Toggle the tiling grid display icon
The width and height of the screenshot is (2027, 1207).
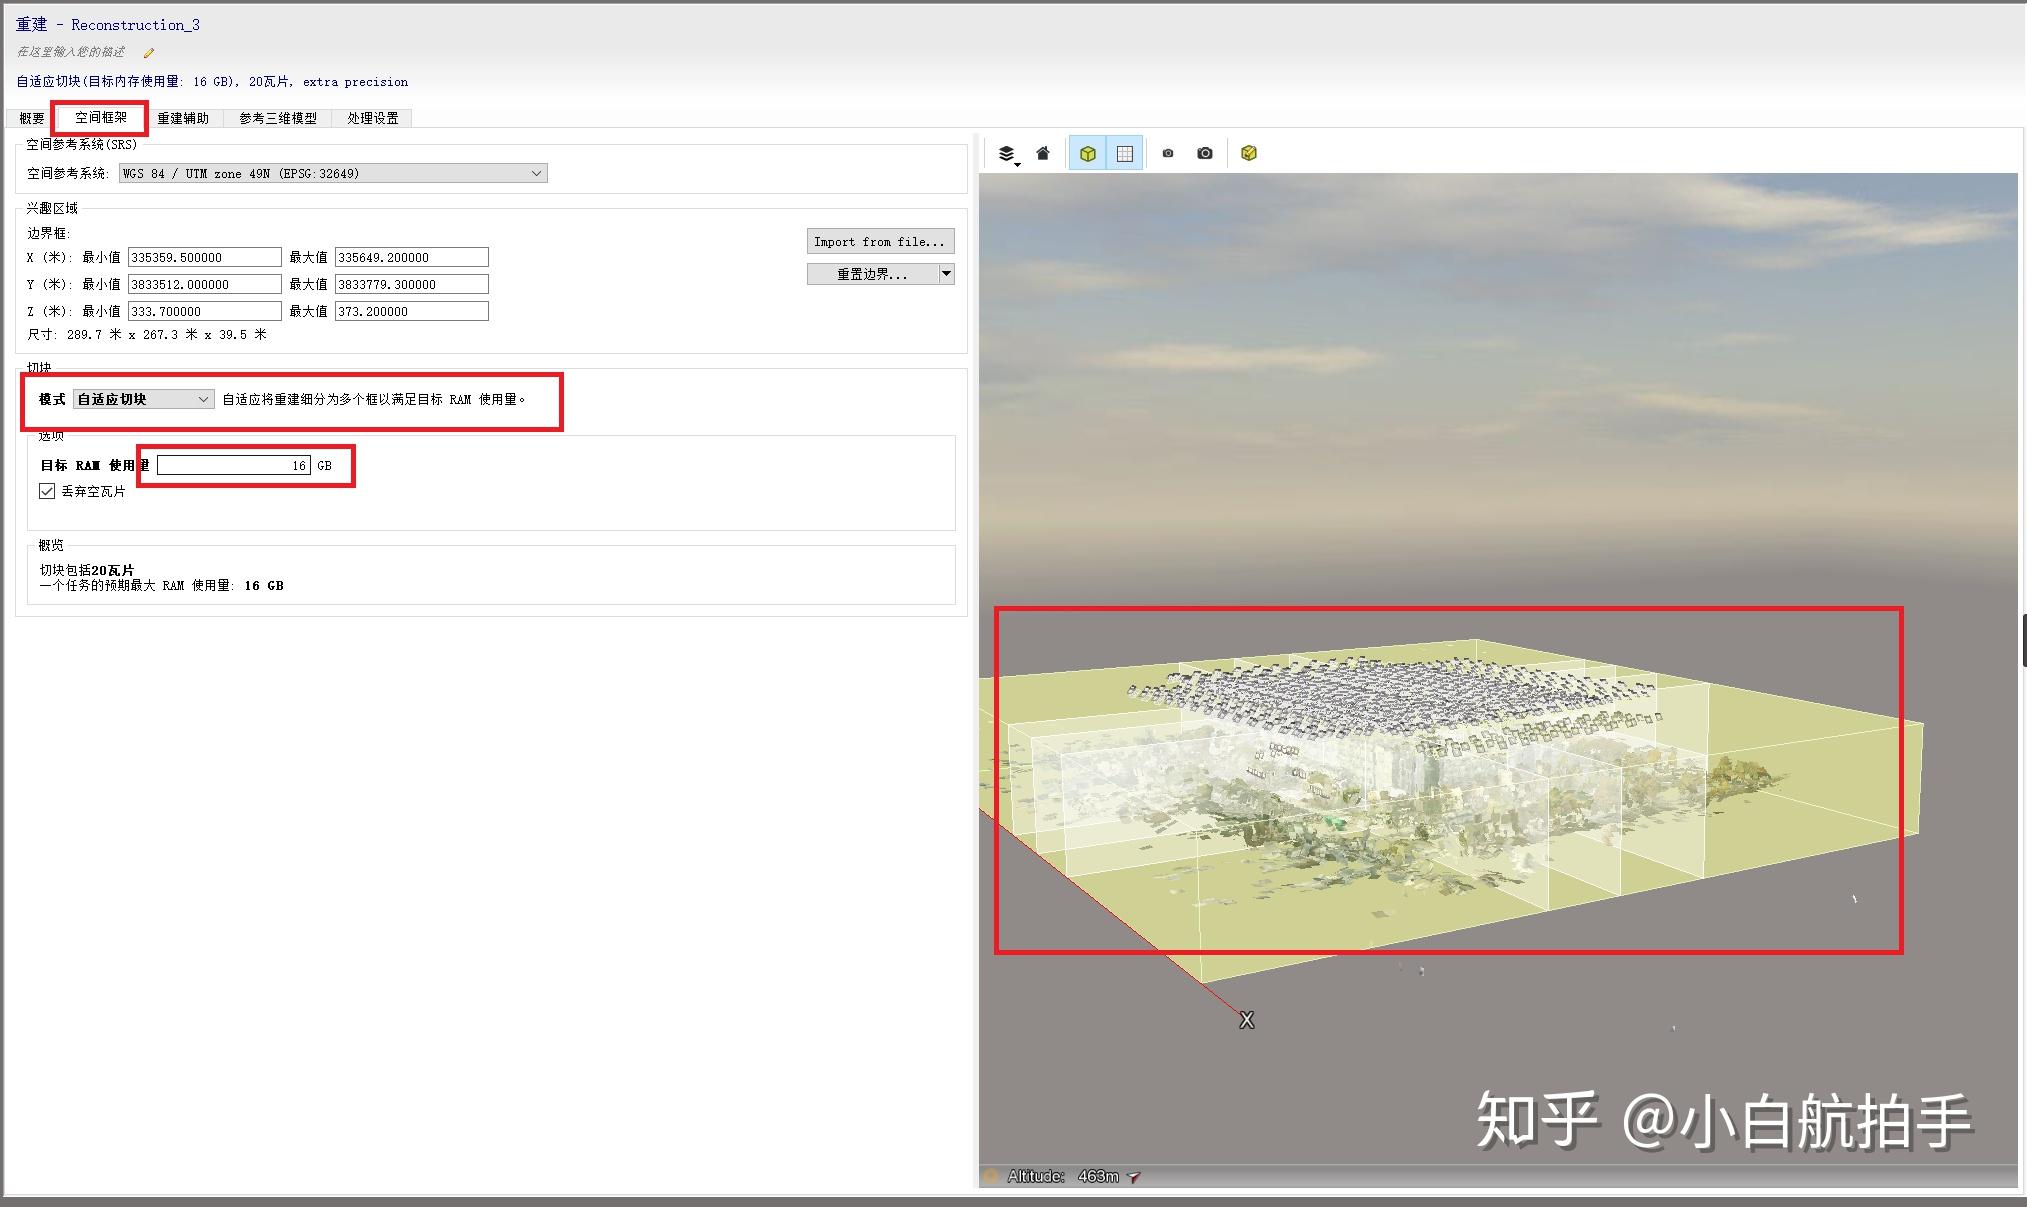pyautogui.click(x=1125, y=153)
